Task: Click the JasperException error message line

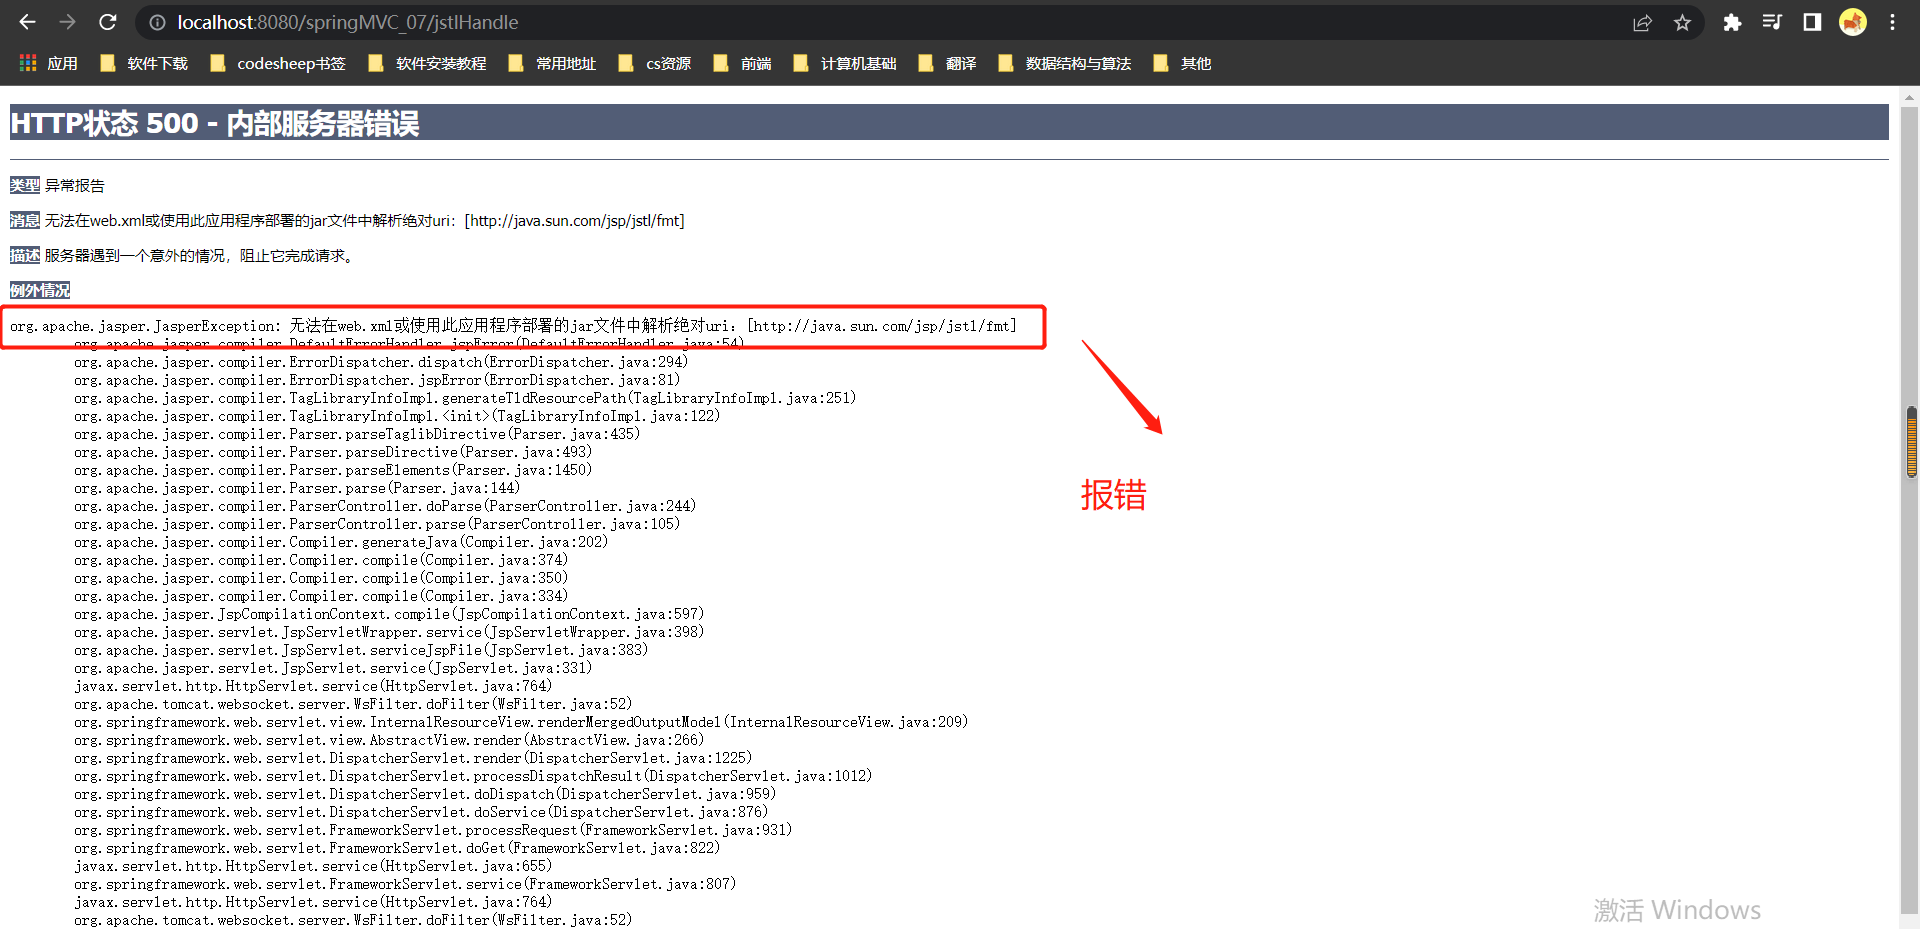Action: point(513,326)
